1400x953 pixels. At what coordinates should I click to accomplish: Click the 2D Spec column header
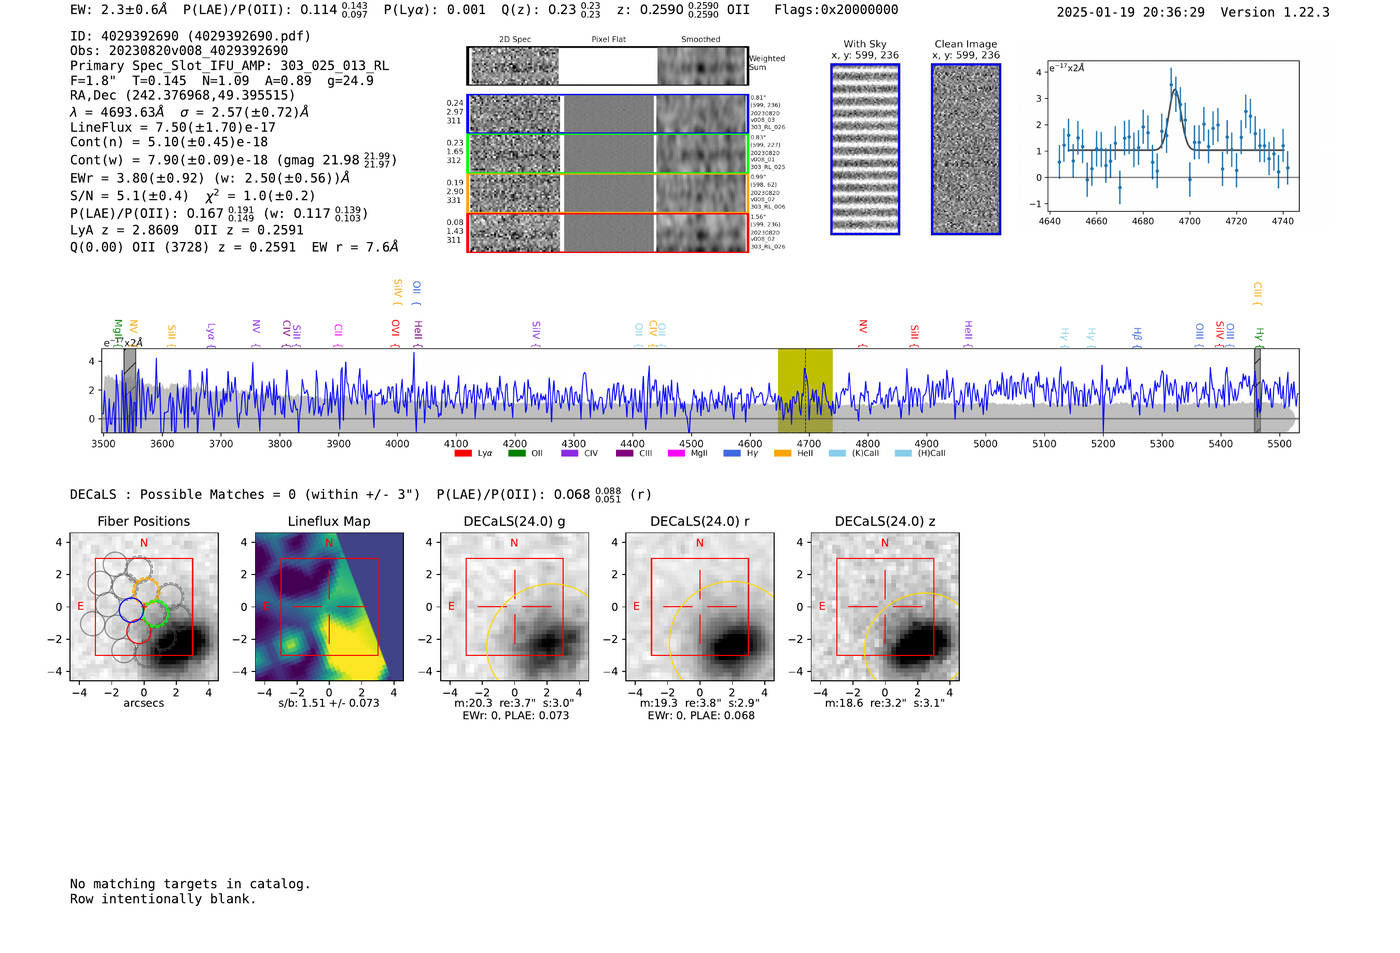515,40
